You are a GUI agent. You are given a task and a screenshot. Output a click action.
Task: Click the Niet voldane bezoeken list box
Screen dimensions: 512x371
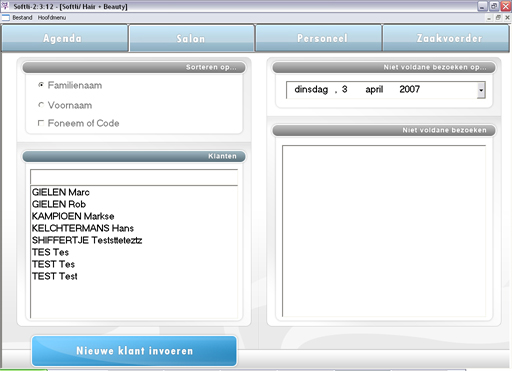(x=384, y=231)
